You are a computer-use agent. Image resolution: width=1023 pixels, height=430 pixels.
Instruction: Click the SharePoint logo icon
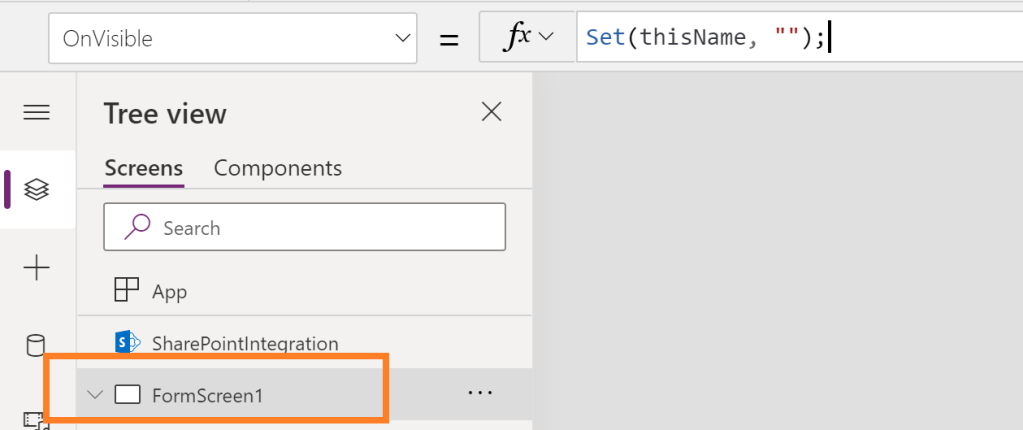pyautogui.click(x=127, y=343)
